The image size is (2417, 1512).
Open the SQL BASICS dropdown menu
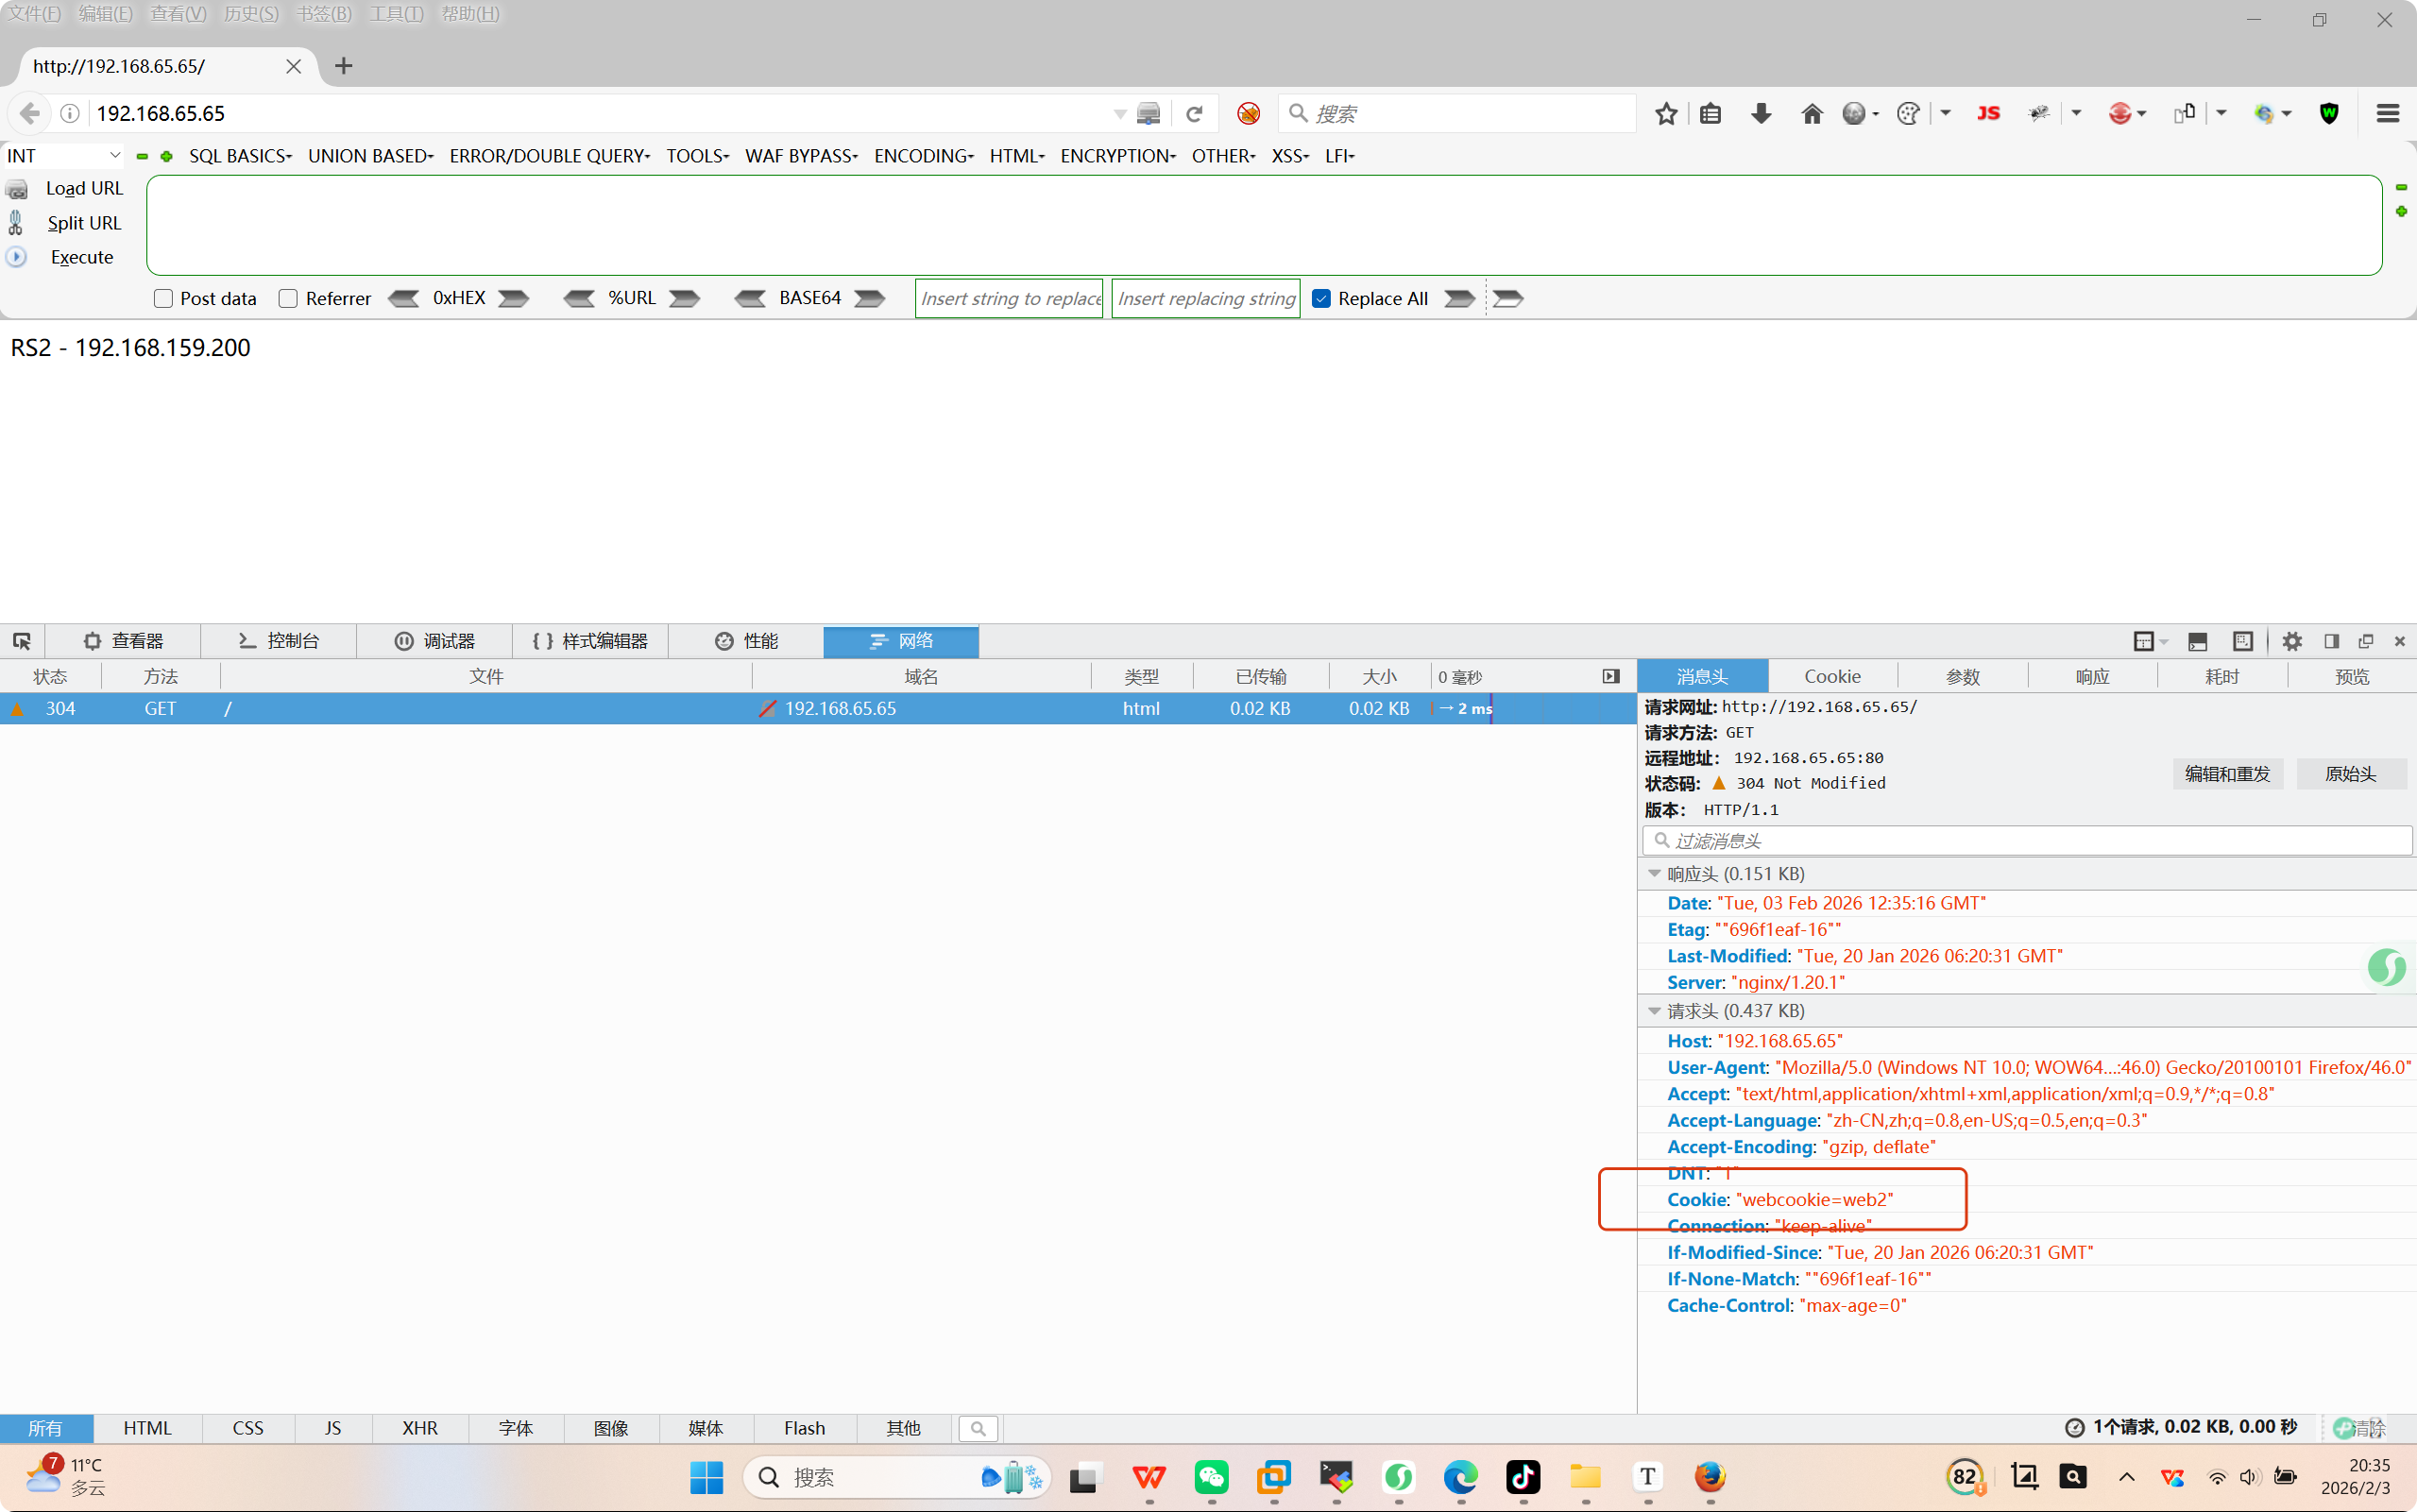240,156
